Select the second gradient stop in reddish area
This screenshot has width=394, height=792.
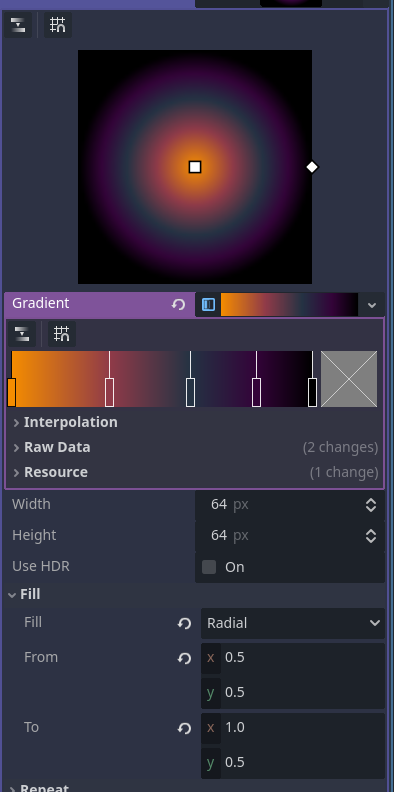109,392
